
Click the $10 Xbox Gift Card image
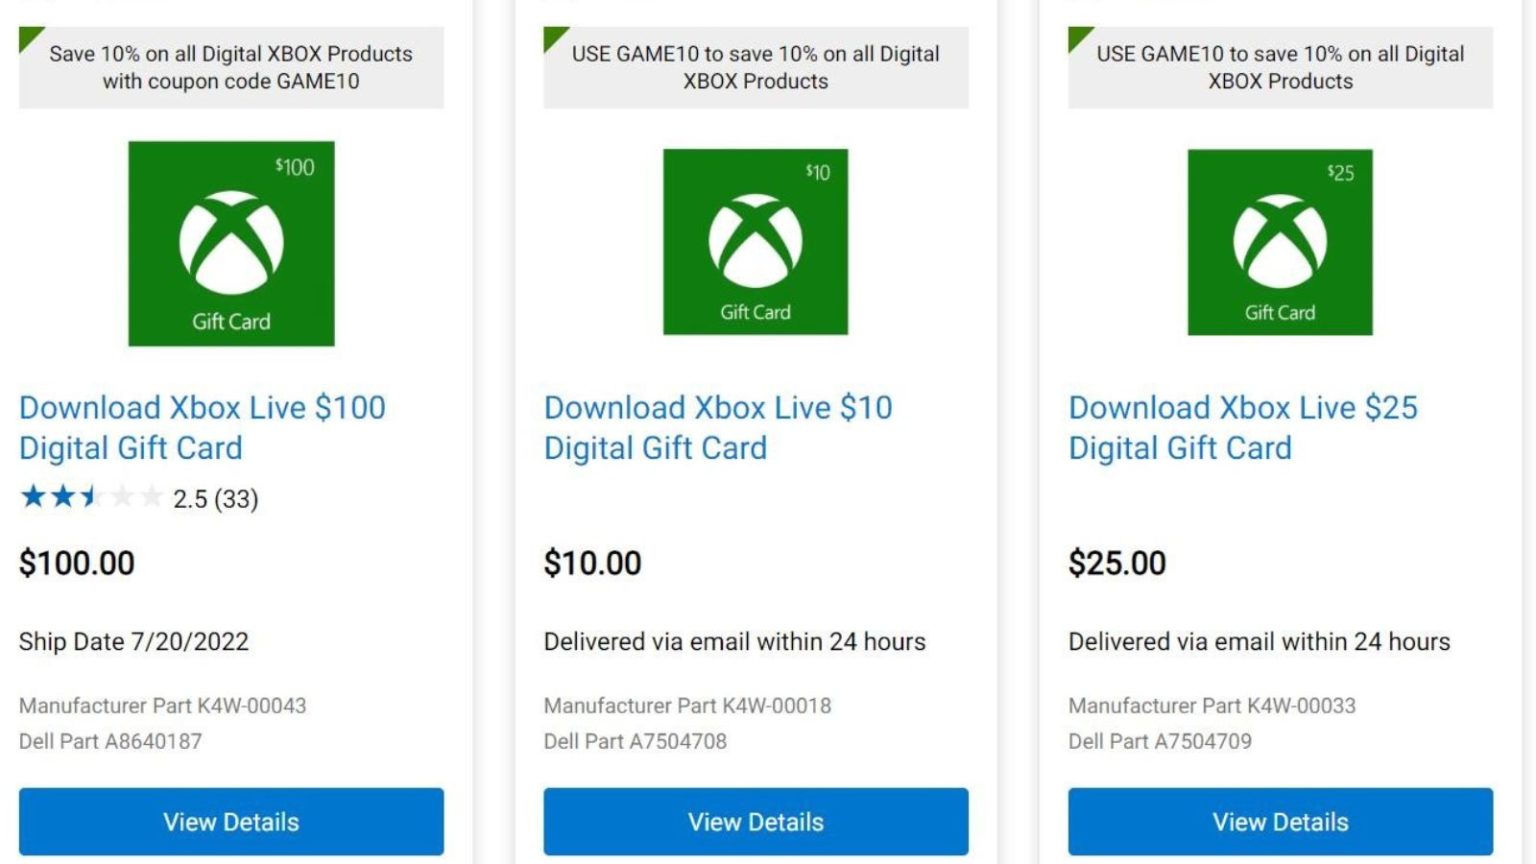[x=755, y=243]
